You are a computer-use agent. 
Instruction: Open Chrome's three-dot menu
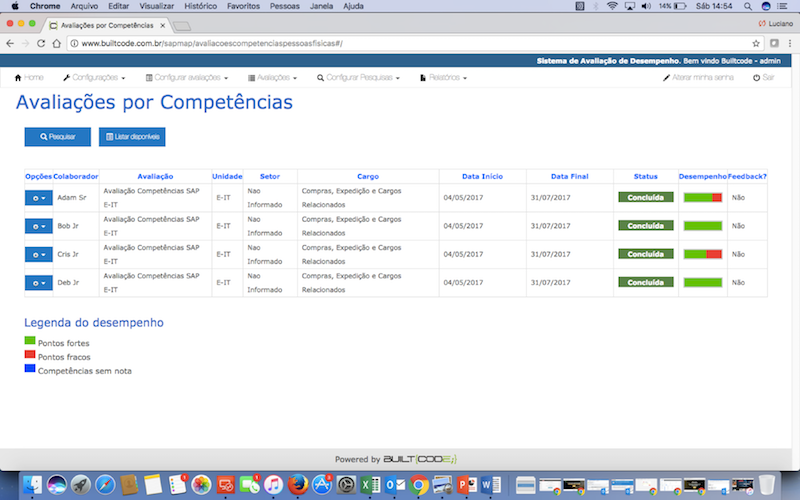pyautogui.click(x=790, y=43)
